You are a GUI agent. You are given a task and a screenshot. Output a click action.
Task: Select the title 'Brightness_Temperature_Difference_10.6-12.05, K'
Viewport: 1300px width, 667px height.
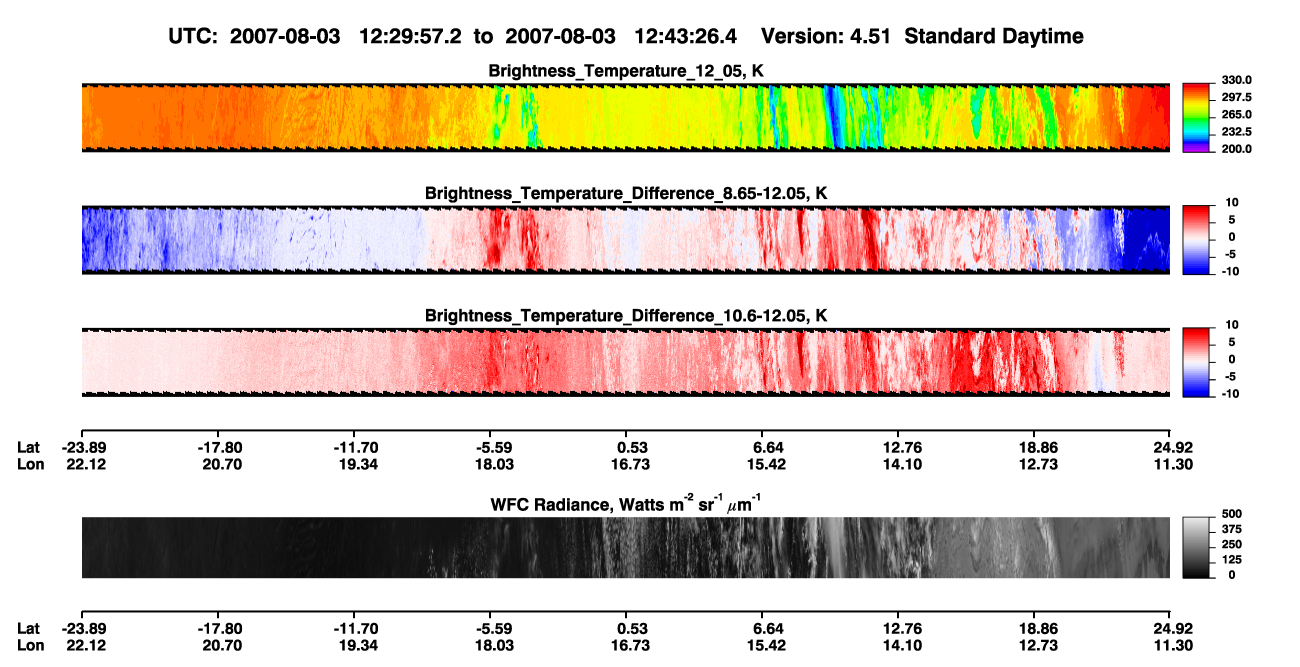point(626,315)
